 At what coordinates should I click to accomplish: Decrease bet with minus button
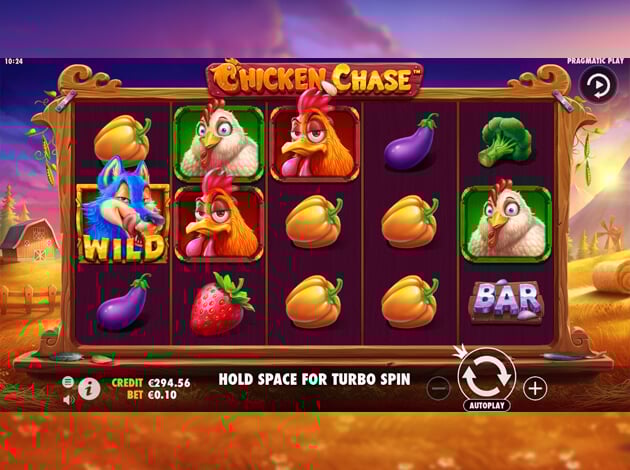pos(438,388)
